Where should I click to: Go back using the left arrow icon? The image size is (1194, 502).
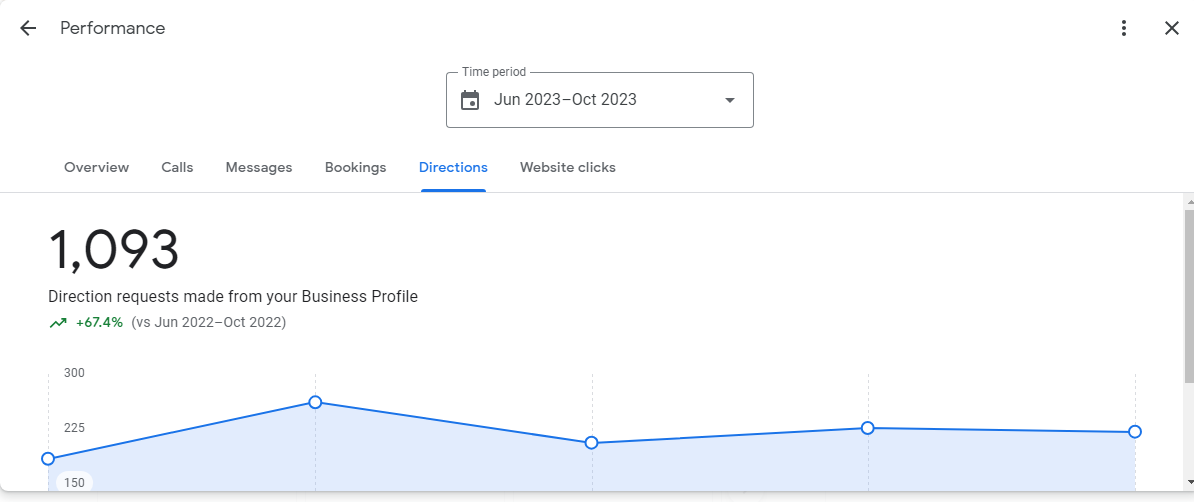(28, 28)
